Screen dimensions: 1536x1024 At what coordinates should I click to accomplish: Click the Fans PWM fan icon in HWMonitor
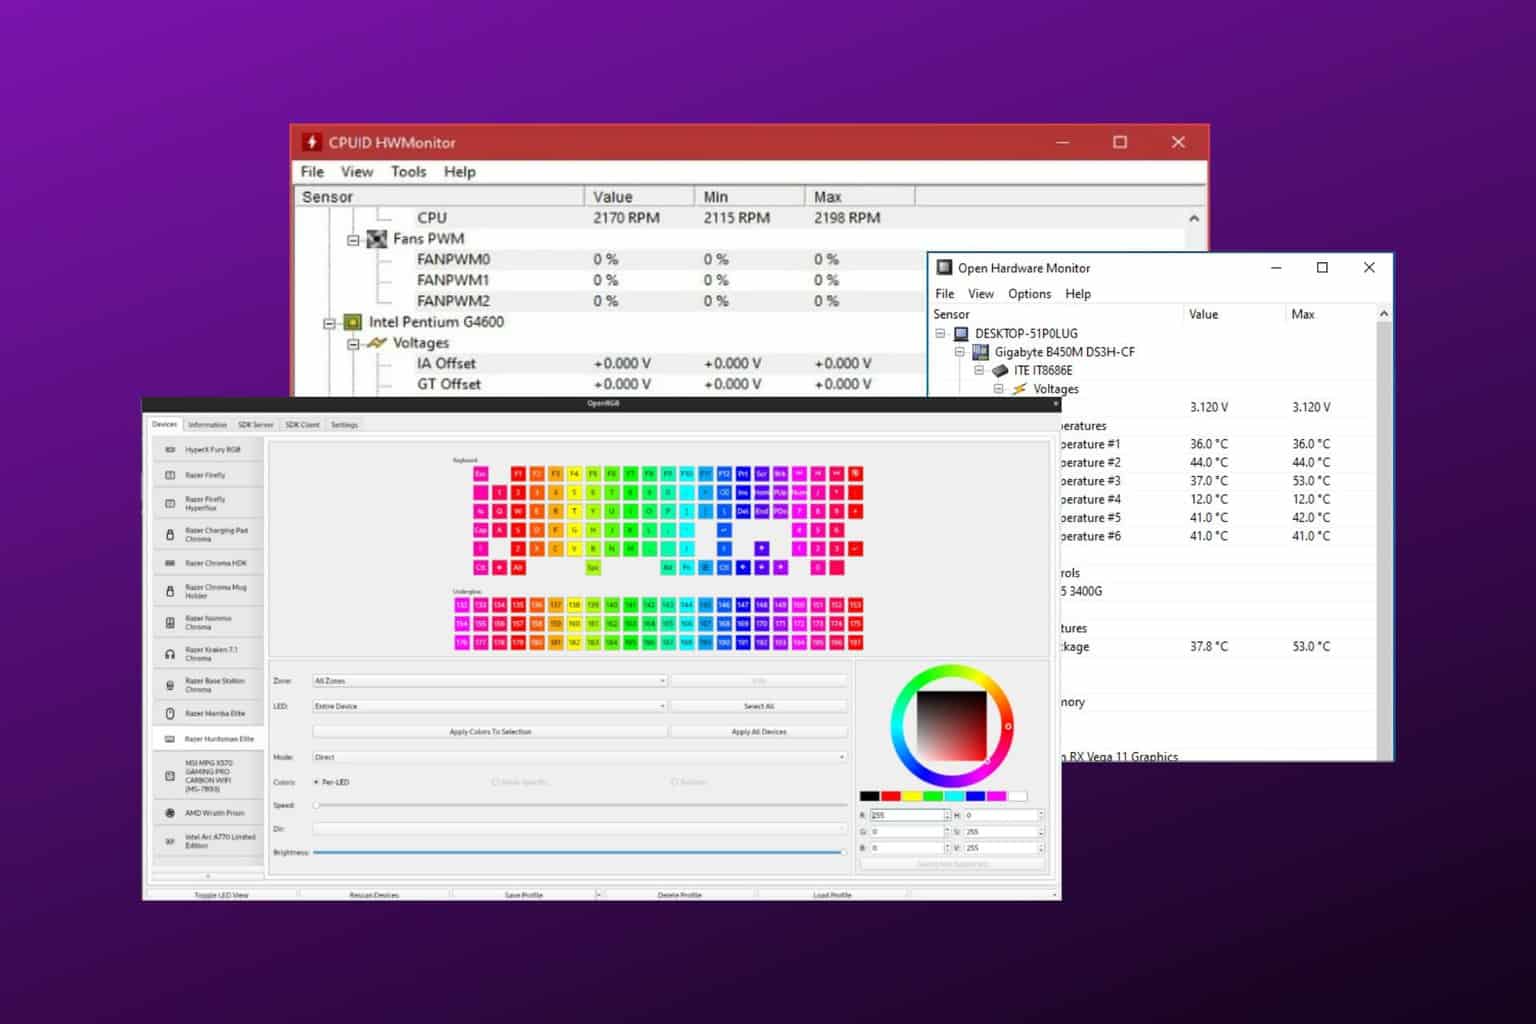pyautogui.click(x=377, y=239)
